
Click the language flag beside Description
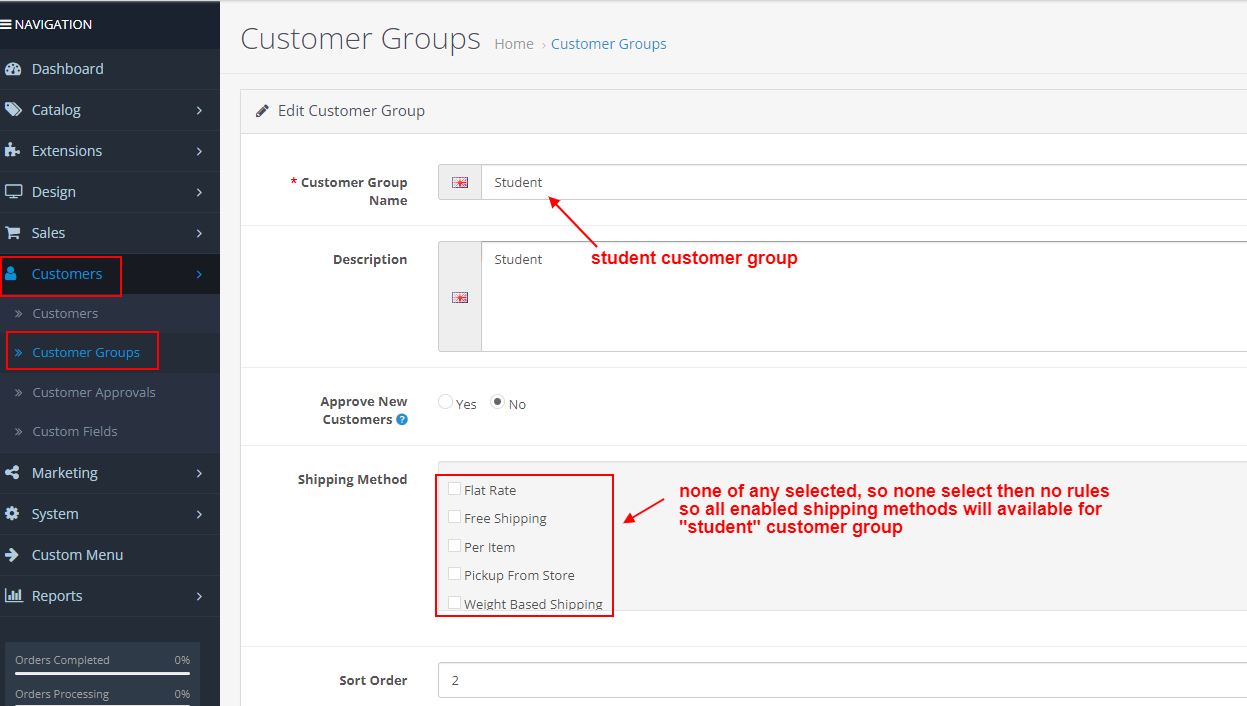(460, 297)
